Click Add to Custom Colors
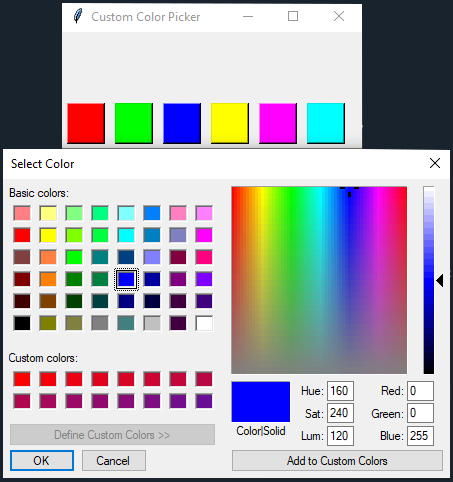453x482 pixels. pos(337,461)
